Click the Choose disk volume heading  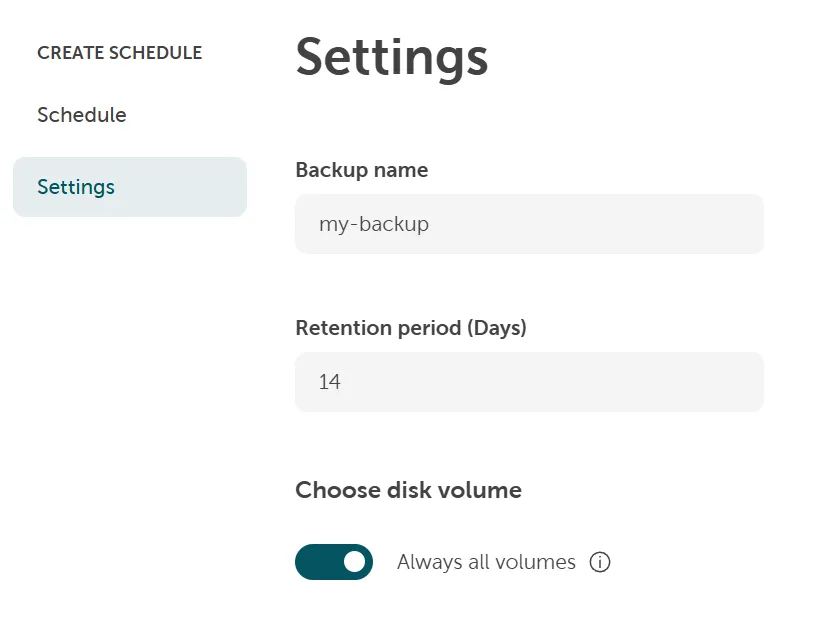[x=407, y=490]
